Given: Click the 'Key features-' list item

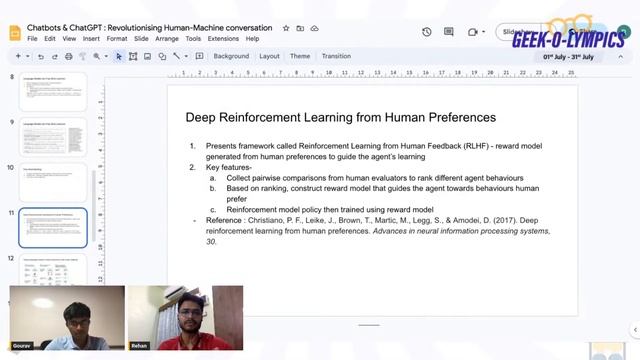Looking at the screenshot, I should [x=229, y=167].
